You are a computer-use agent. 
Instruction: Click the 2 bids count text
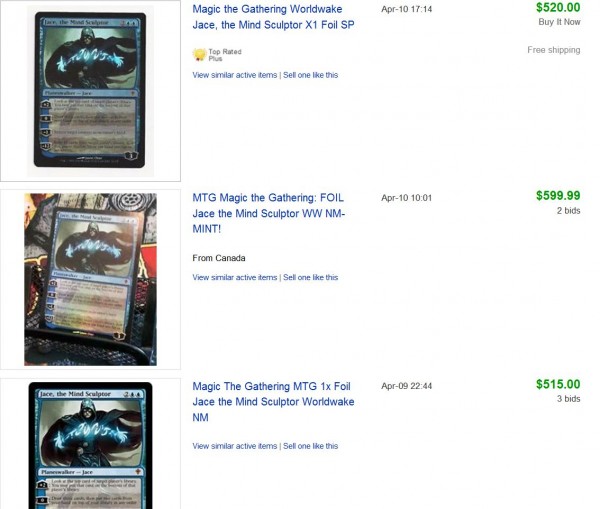[568, 211]
